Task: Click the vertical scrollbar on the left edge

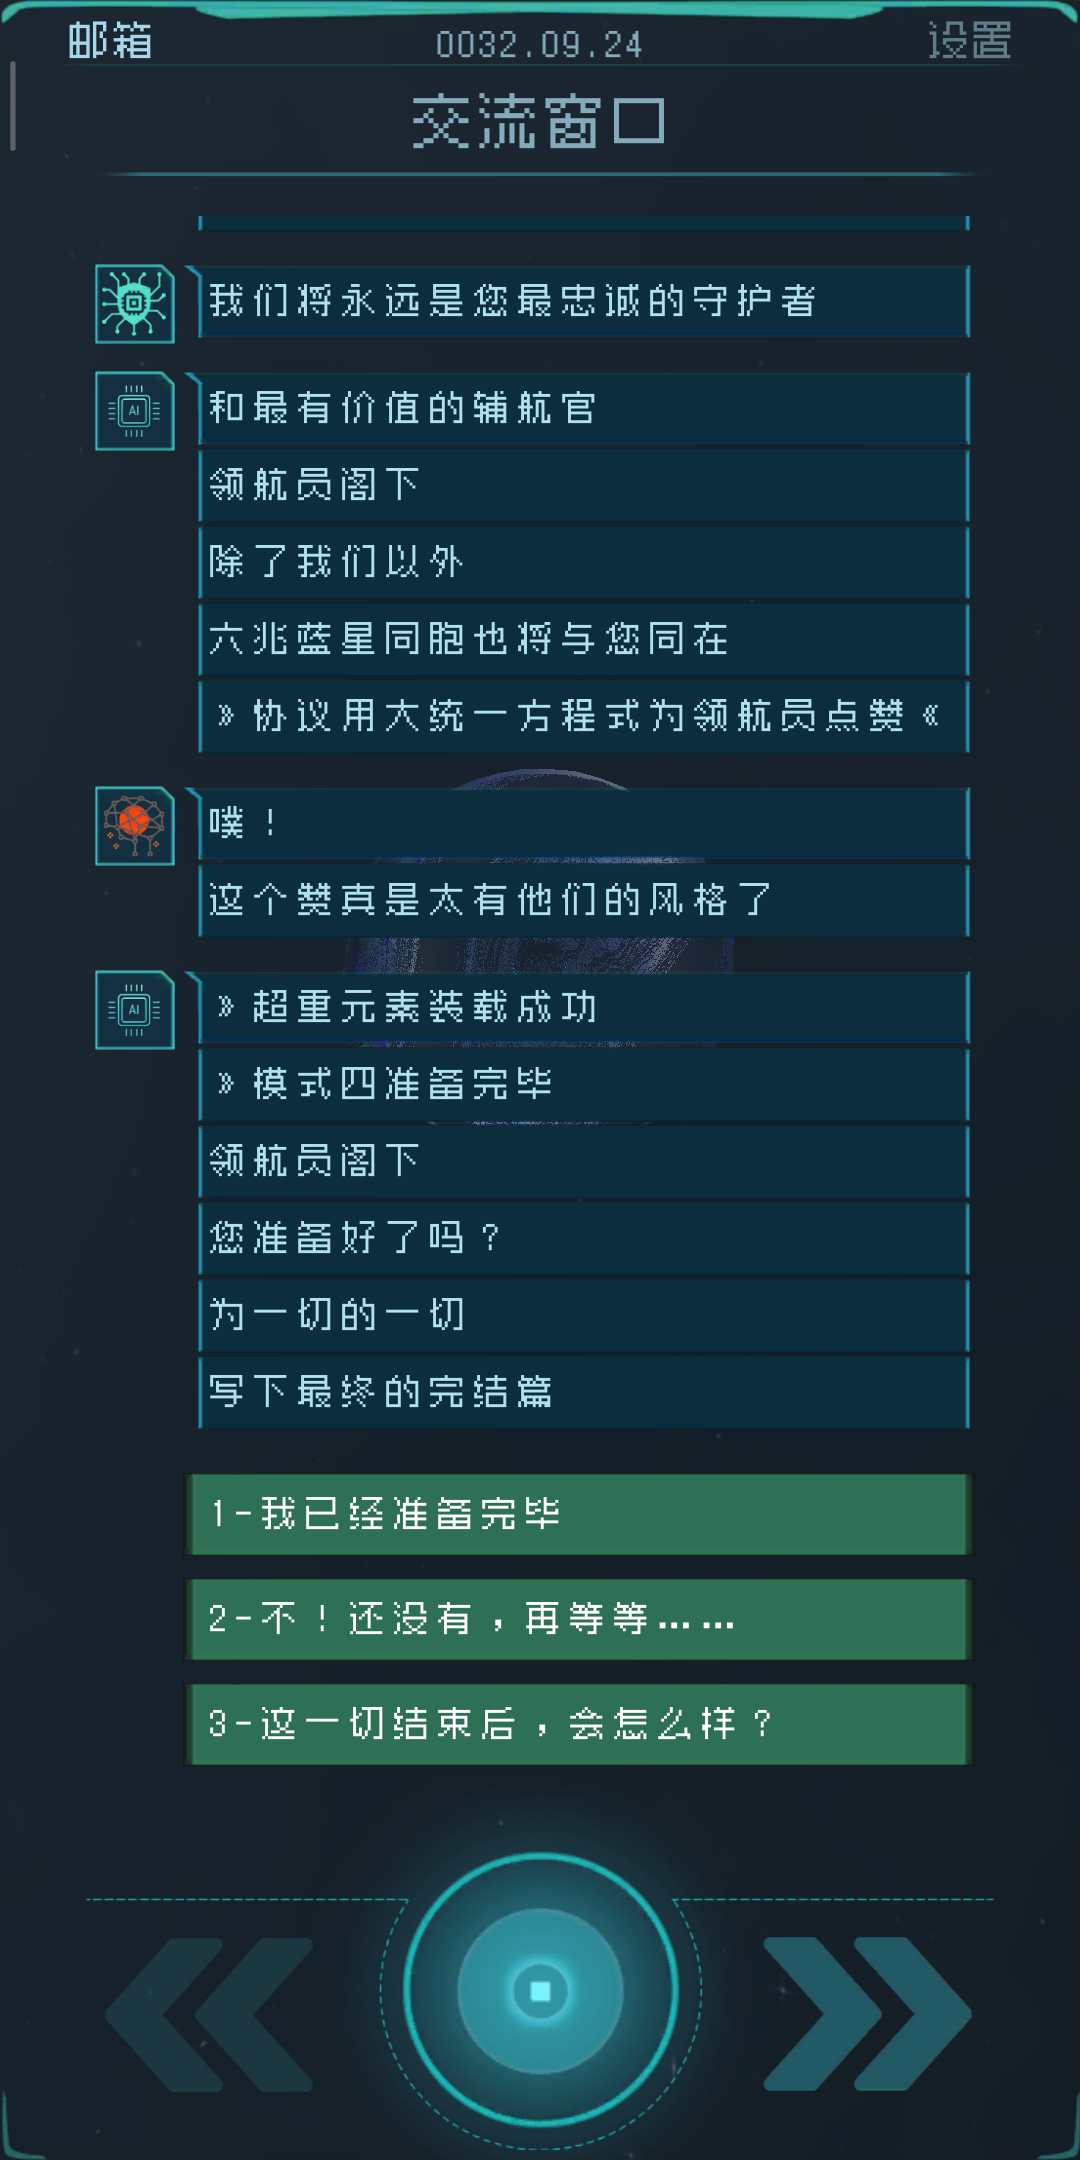Action: coord(12,106)
